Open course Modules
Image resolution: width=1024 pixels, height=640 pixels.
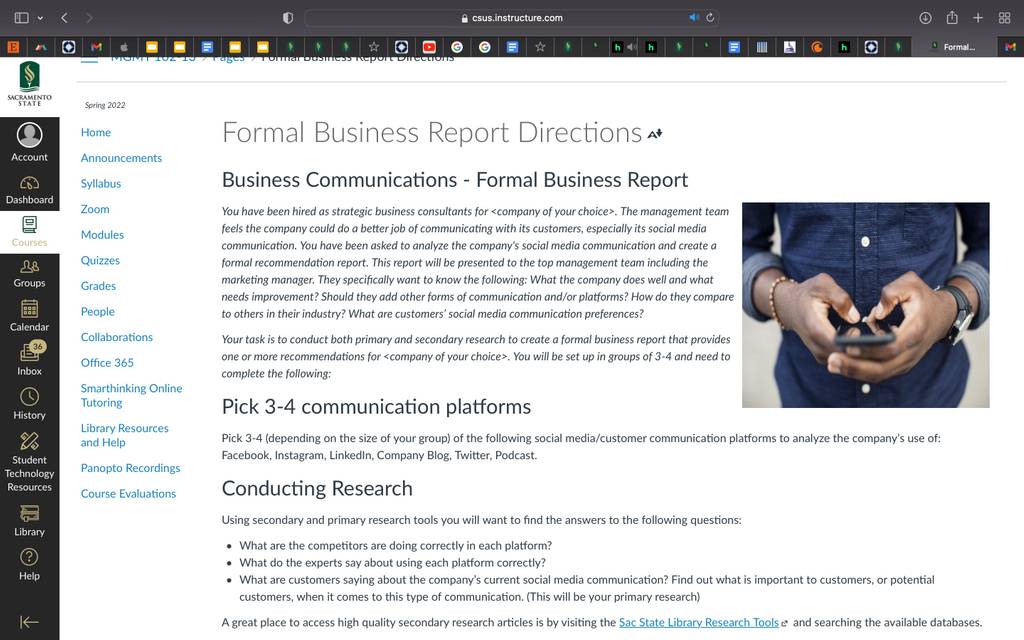pyautogui.click(x=103, y=234)
